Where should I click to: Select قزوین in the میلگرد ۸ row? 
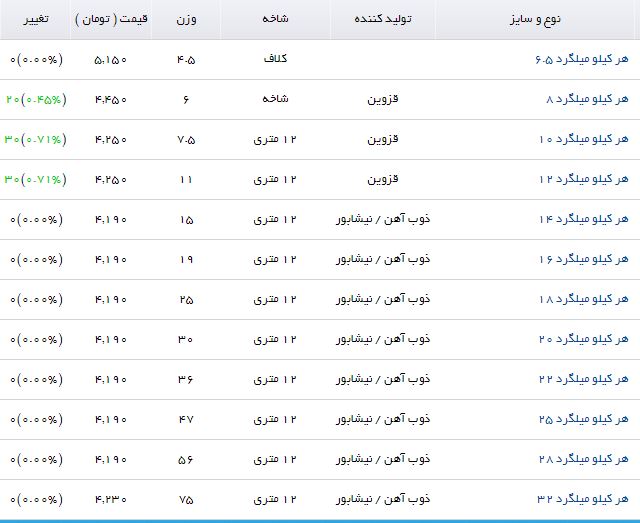(x=383, y=99)
